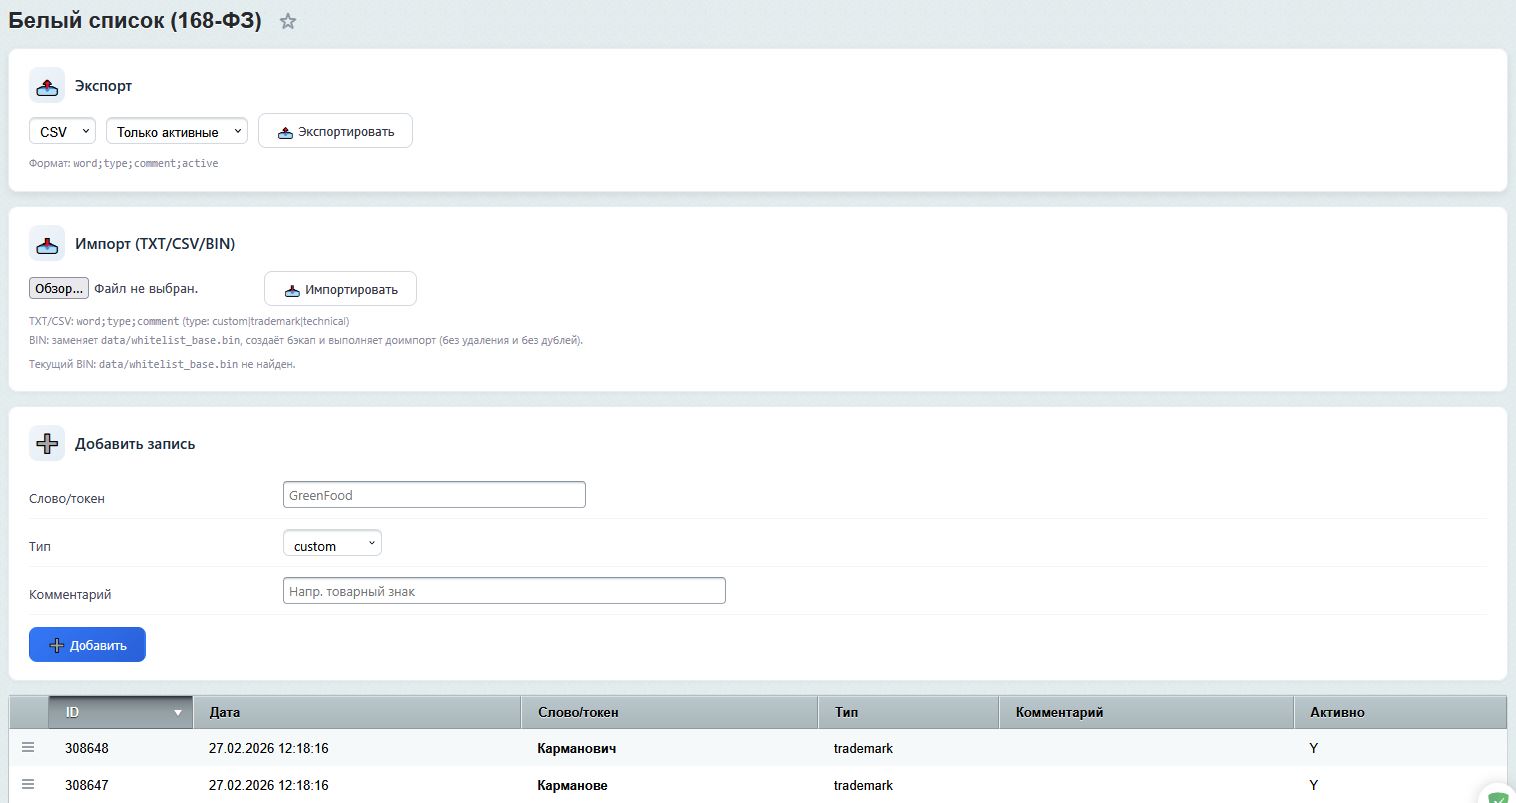
Task: Click the Import section icon
Action: [47, 243]
